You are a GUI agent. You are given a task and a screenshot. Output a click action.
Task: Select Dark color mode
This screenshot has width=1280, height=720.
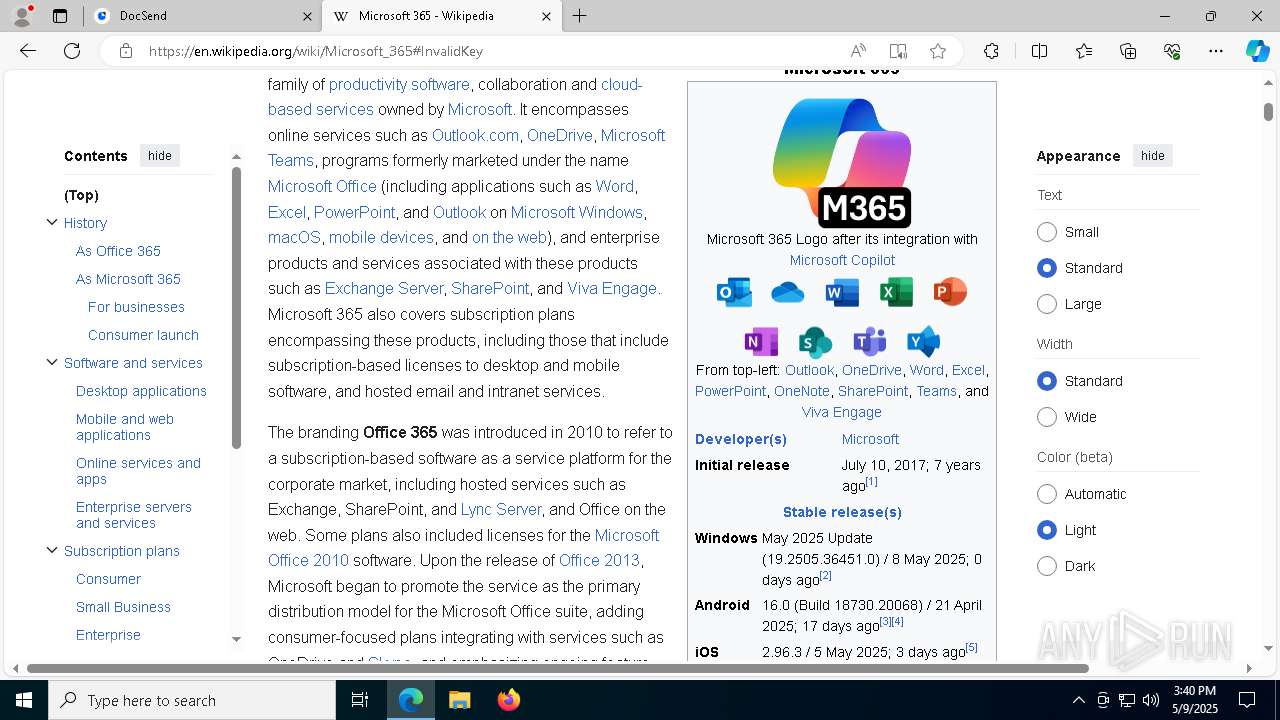[1047, 566]
